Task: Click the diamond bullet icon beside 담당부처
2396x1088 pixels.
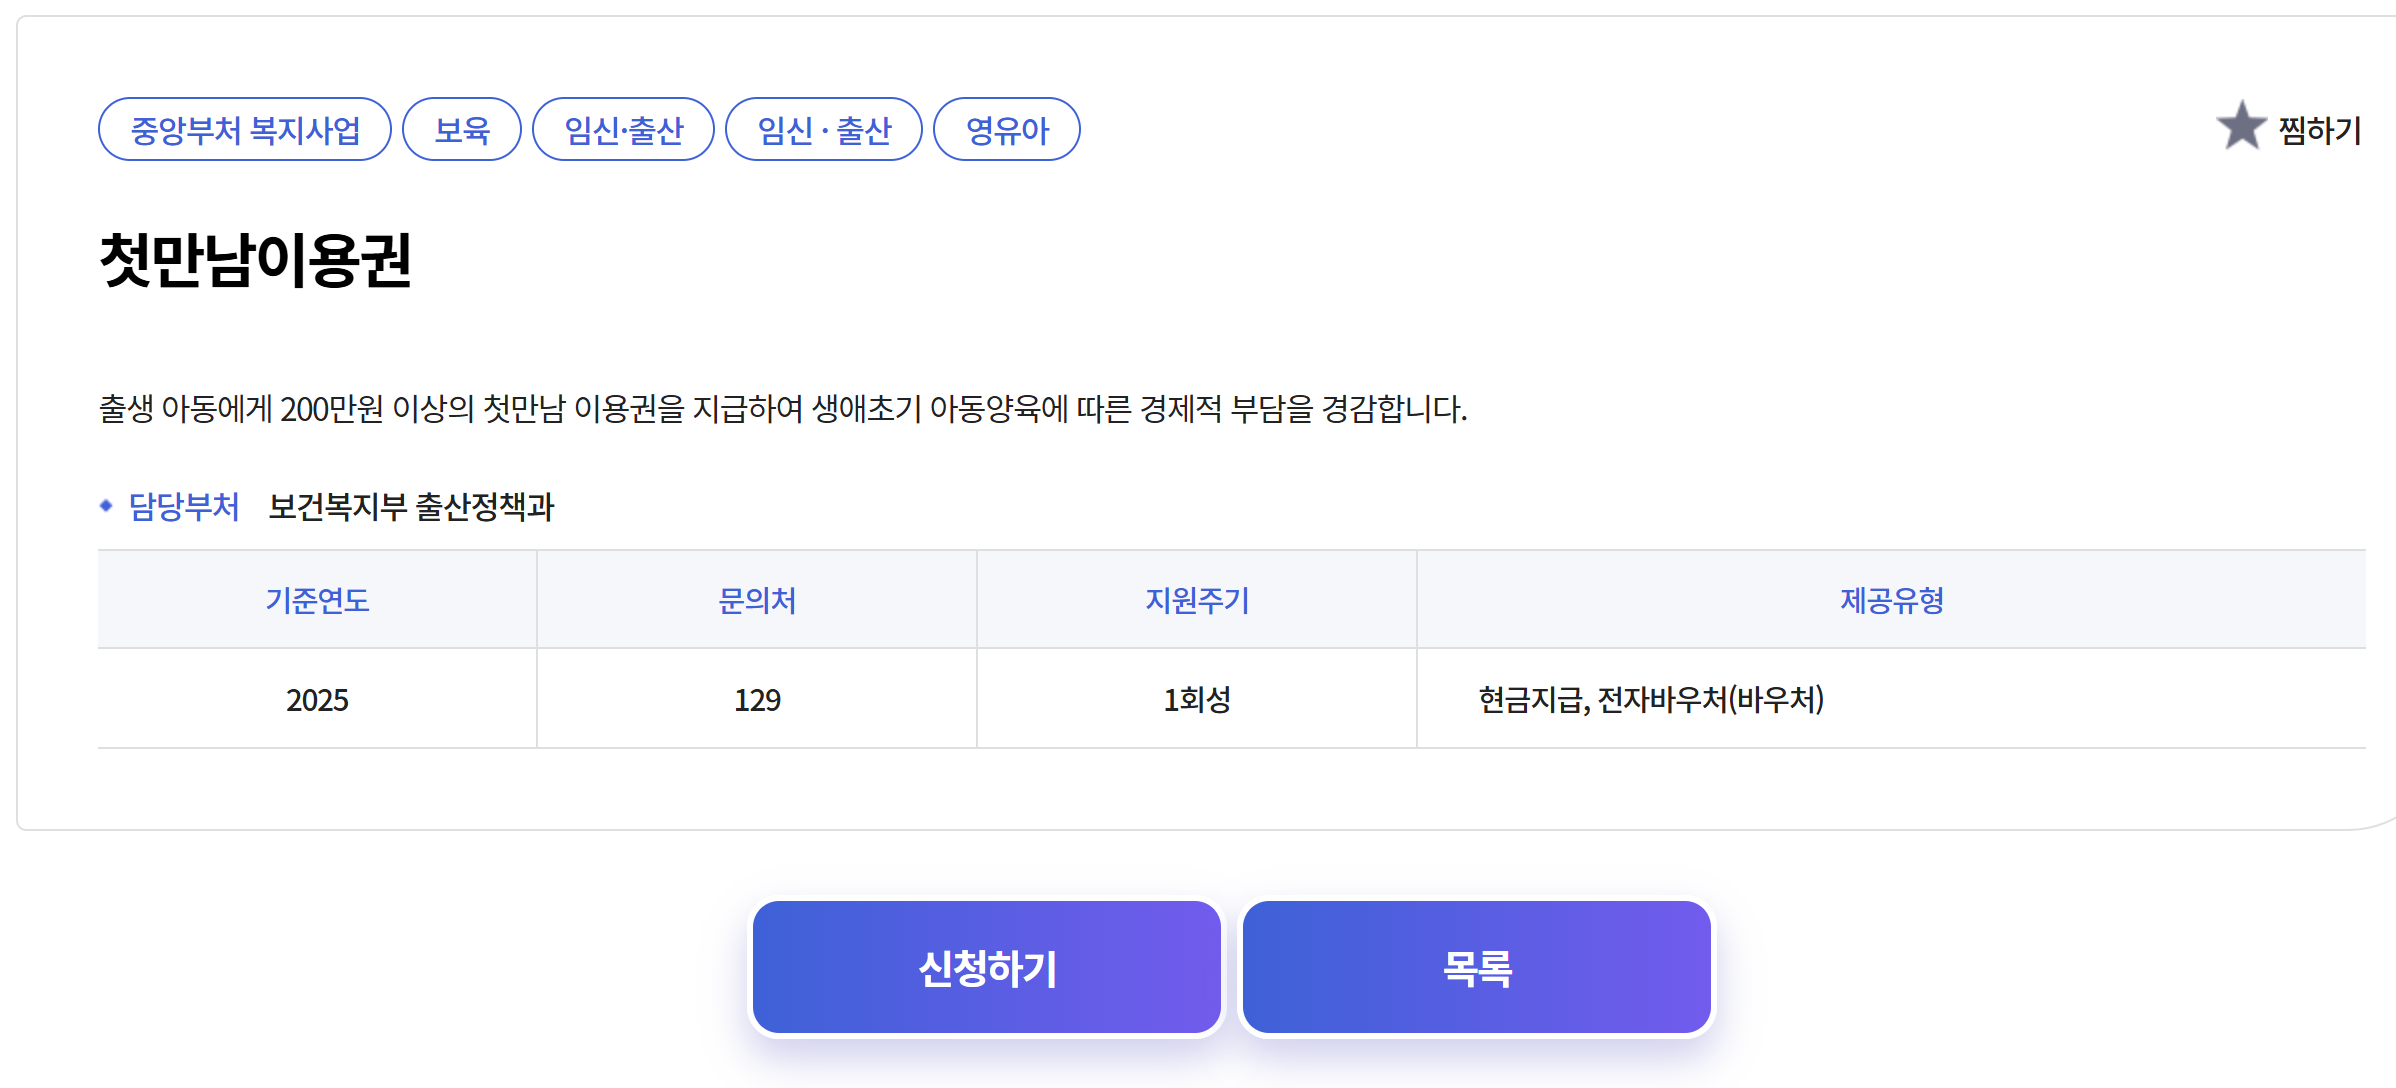Action: pyautogui.click(x=108, y=507)
